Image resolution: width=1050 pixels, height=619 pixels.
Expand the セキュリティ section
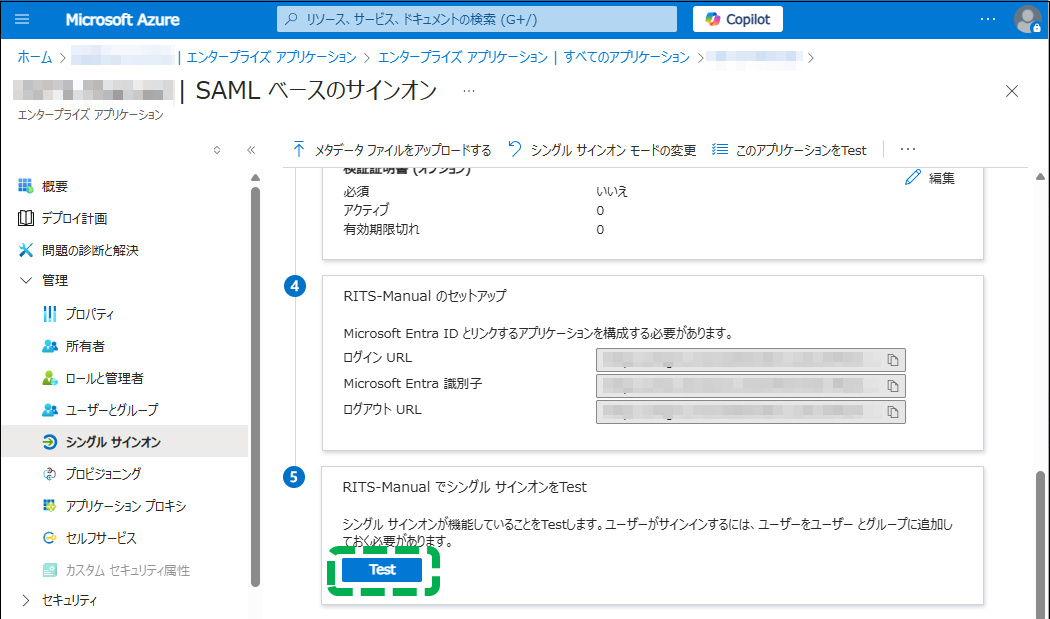(x=25, y=600)
